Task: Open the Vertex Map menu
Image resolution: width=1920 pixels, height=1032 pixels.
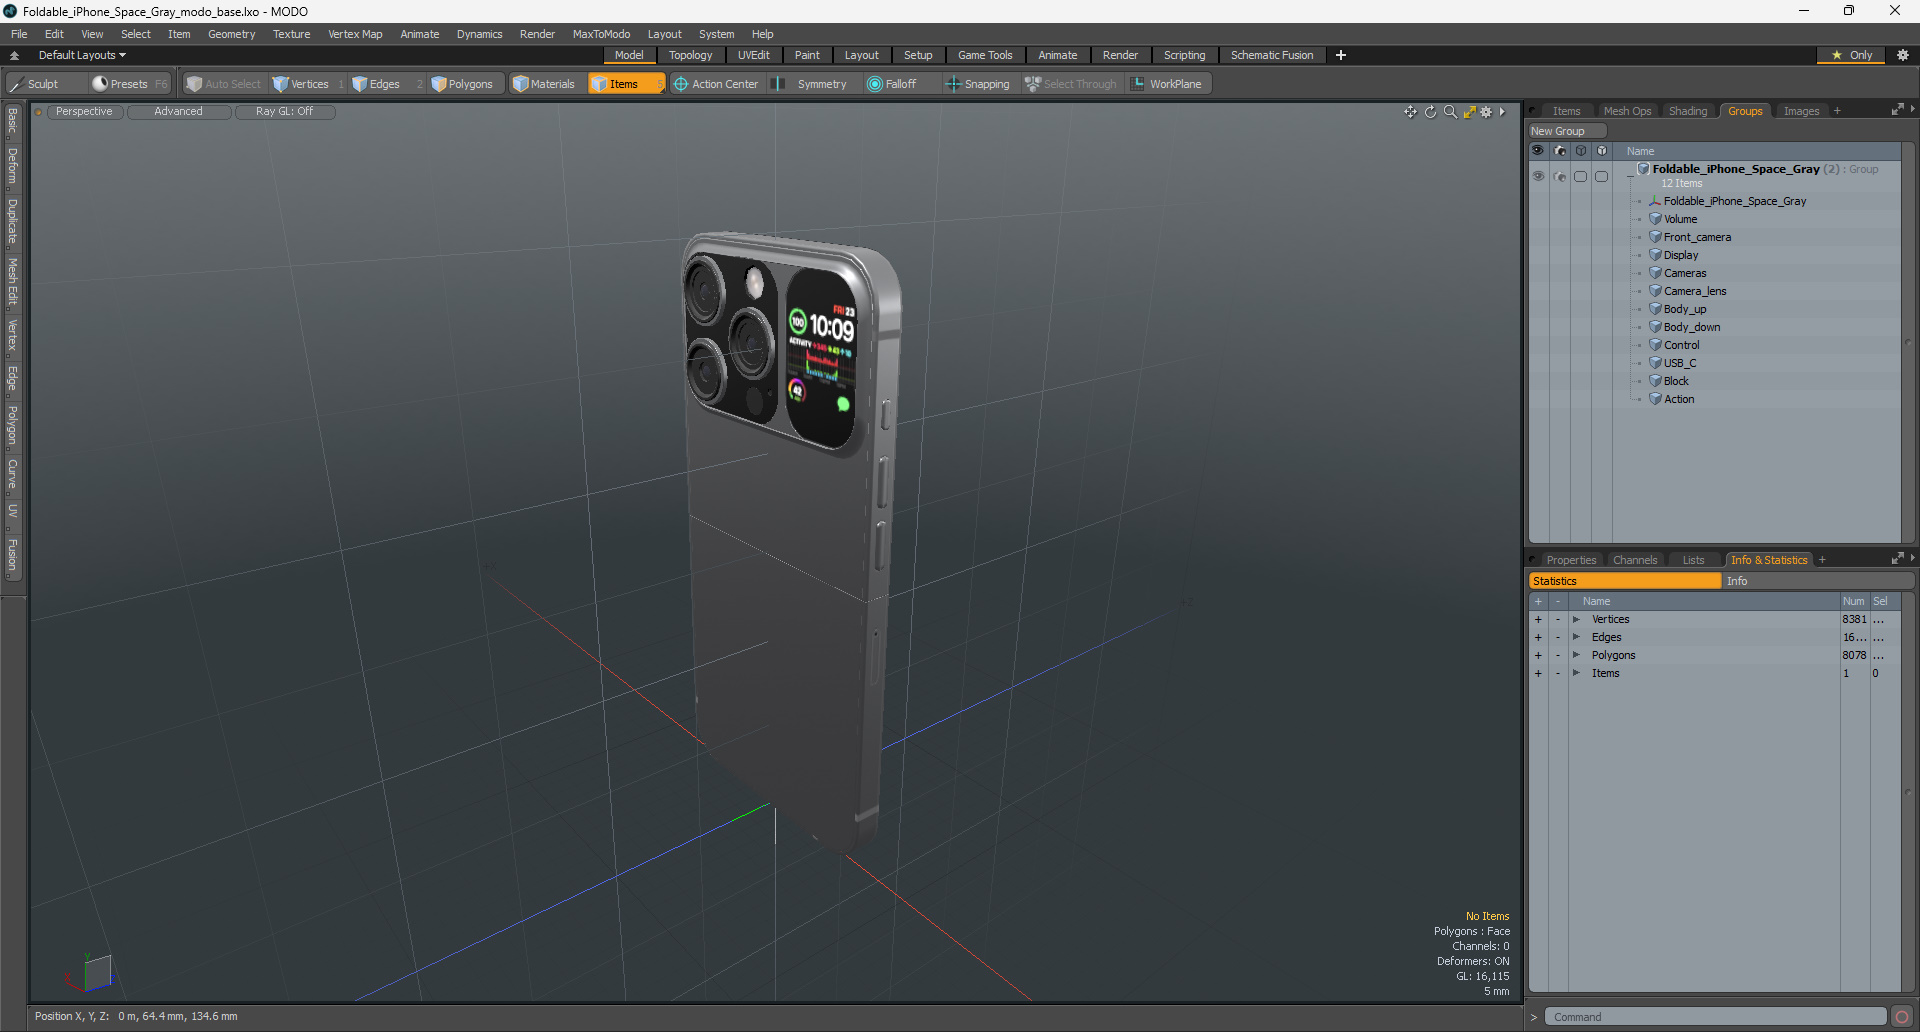Action: click(355, 34)
